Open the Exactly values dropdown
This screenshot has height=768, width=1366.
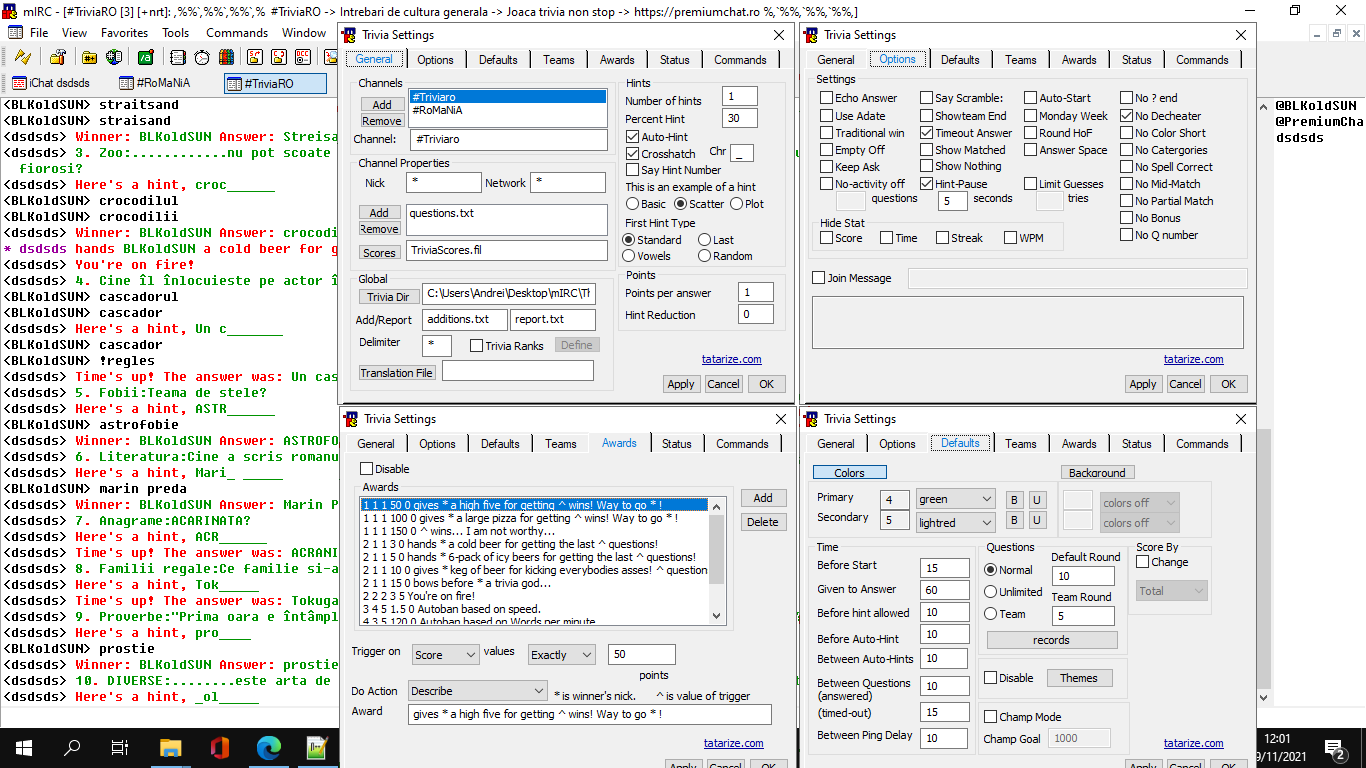click(x=562, y=655)
